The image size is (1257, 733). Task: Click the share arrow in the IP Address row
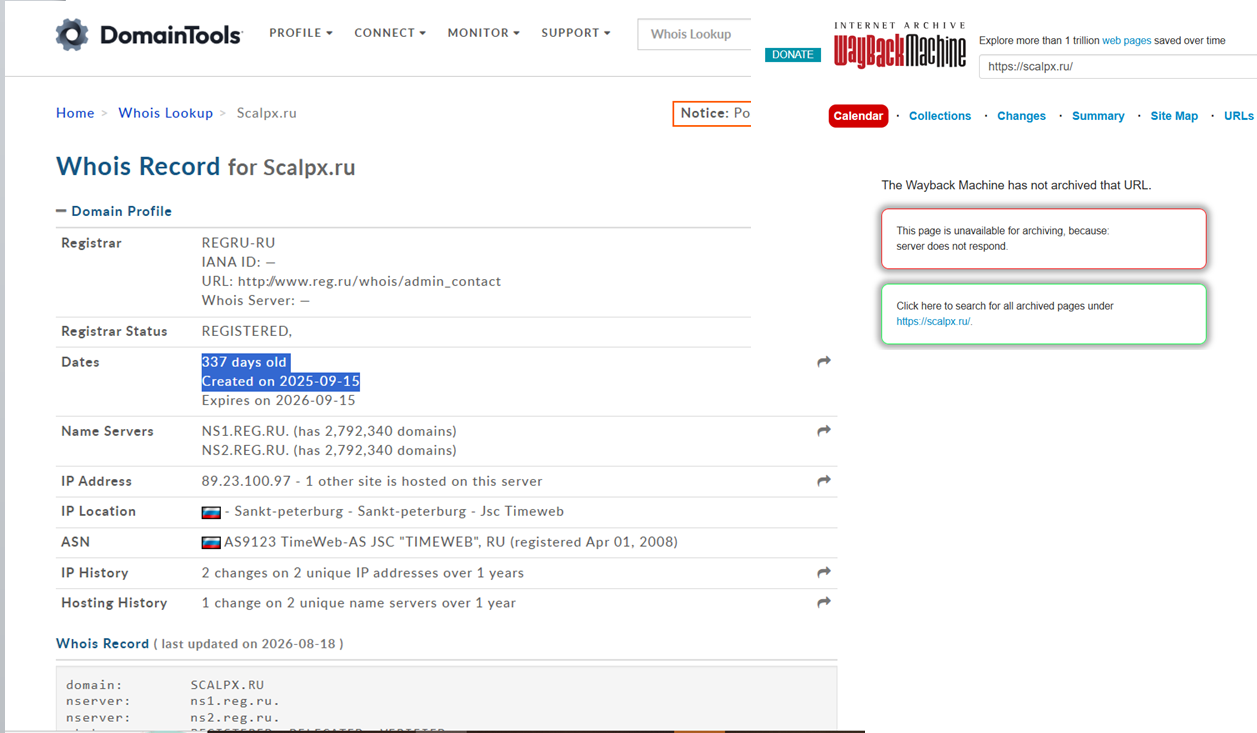coord(824,481)
